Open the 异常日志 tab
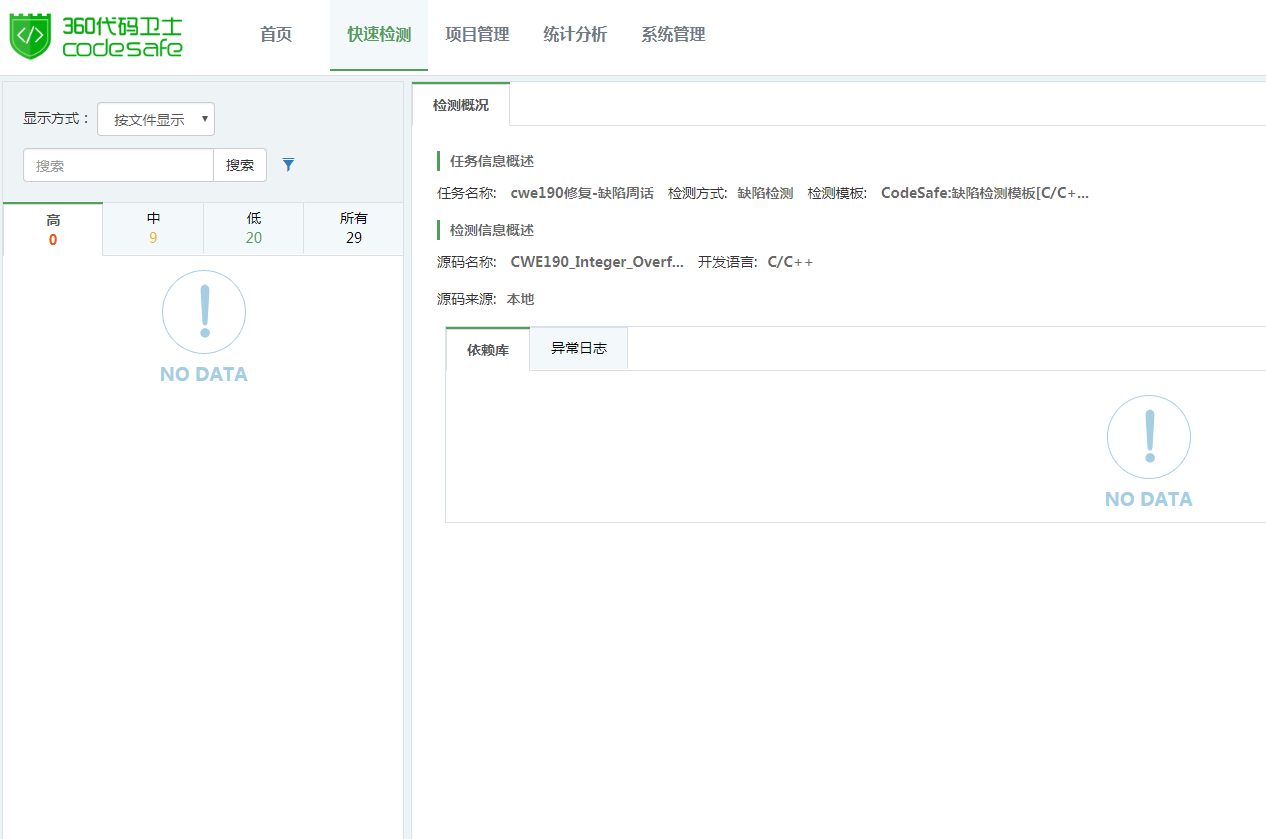Image resolution: width=1266 pixels, height=839 pixels. click(x=579, y=349)
